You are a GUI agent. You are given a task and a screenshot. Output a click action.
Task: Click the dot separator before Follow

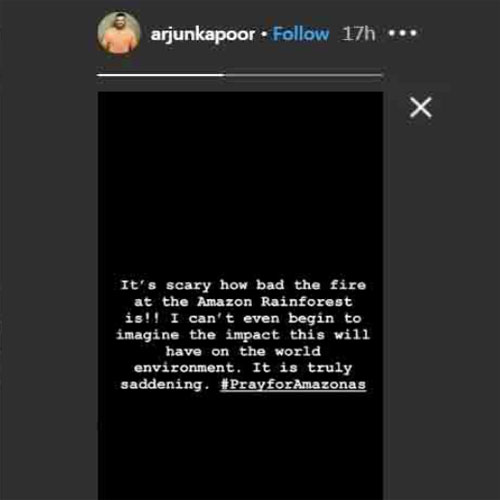264,34
